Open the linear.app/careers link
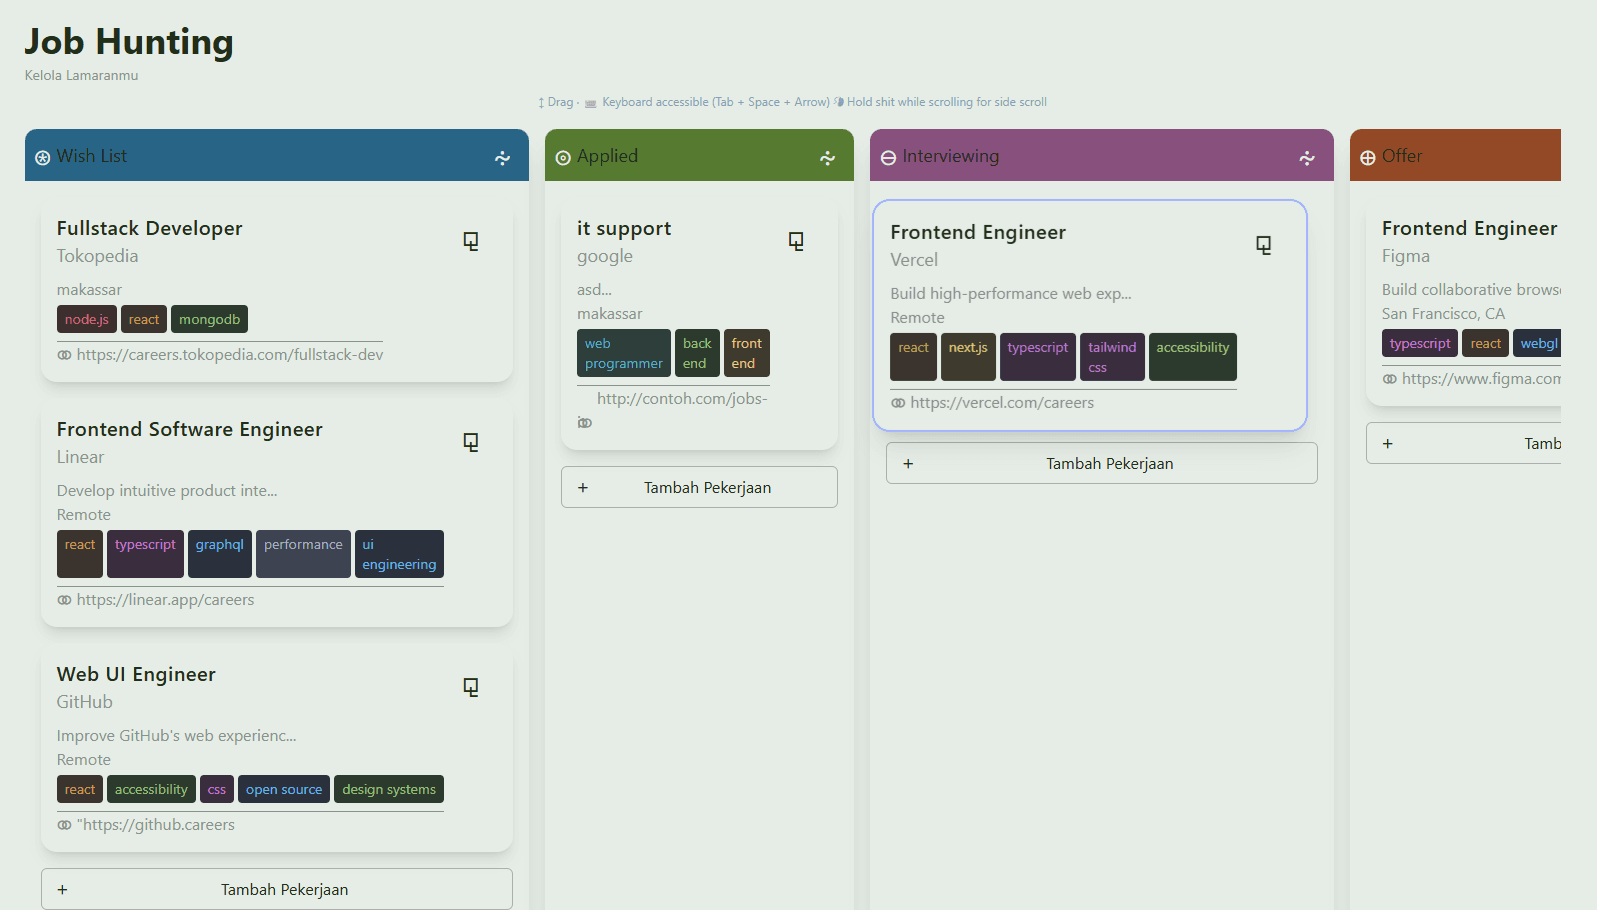This screenshot has width=1597, height=910. (x=165, y=600)
